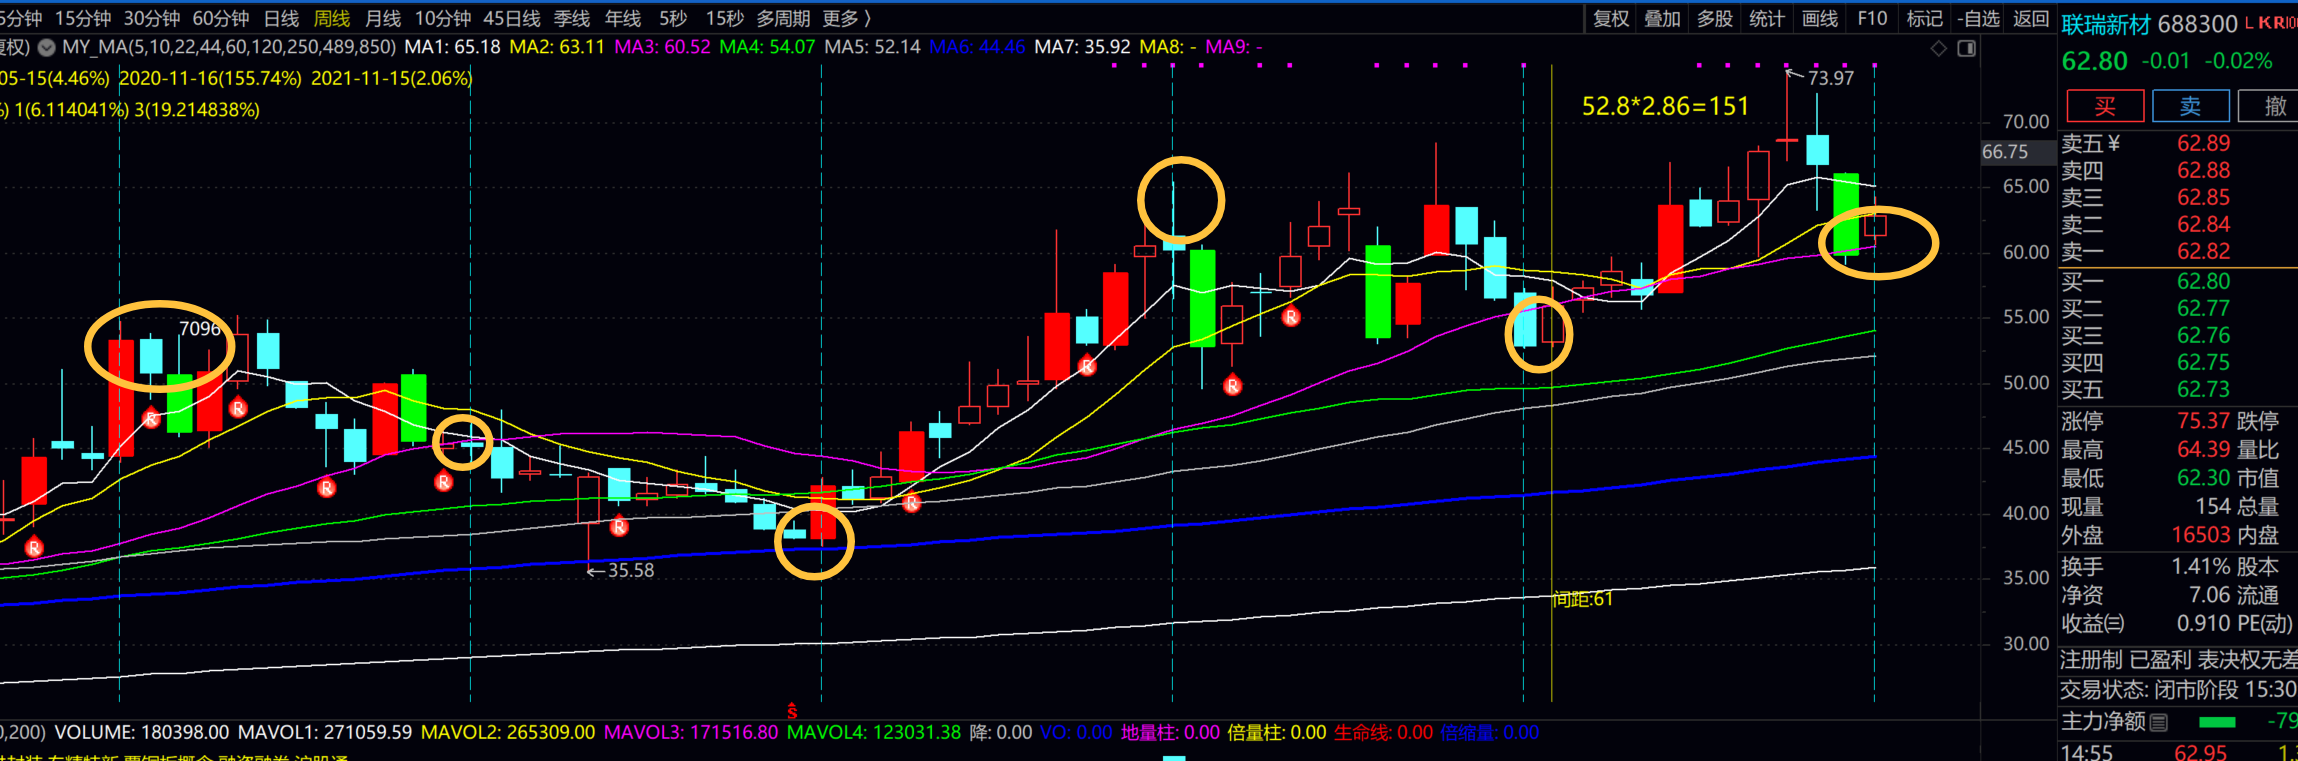Toggle the side panel layout icon
2298x761 pixels.
[x=1966, y=48]
